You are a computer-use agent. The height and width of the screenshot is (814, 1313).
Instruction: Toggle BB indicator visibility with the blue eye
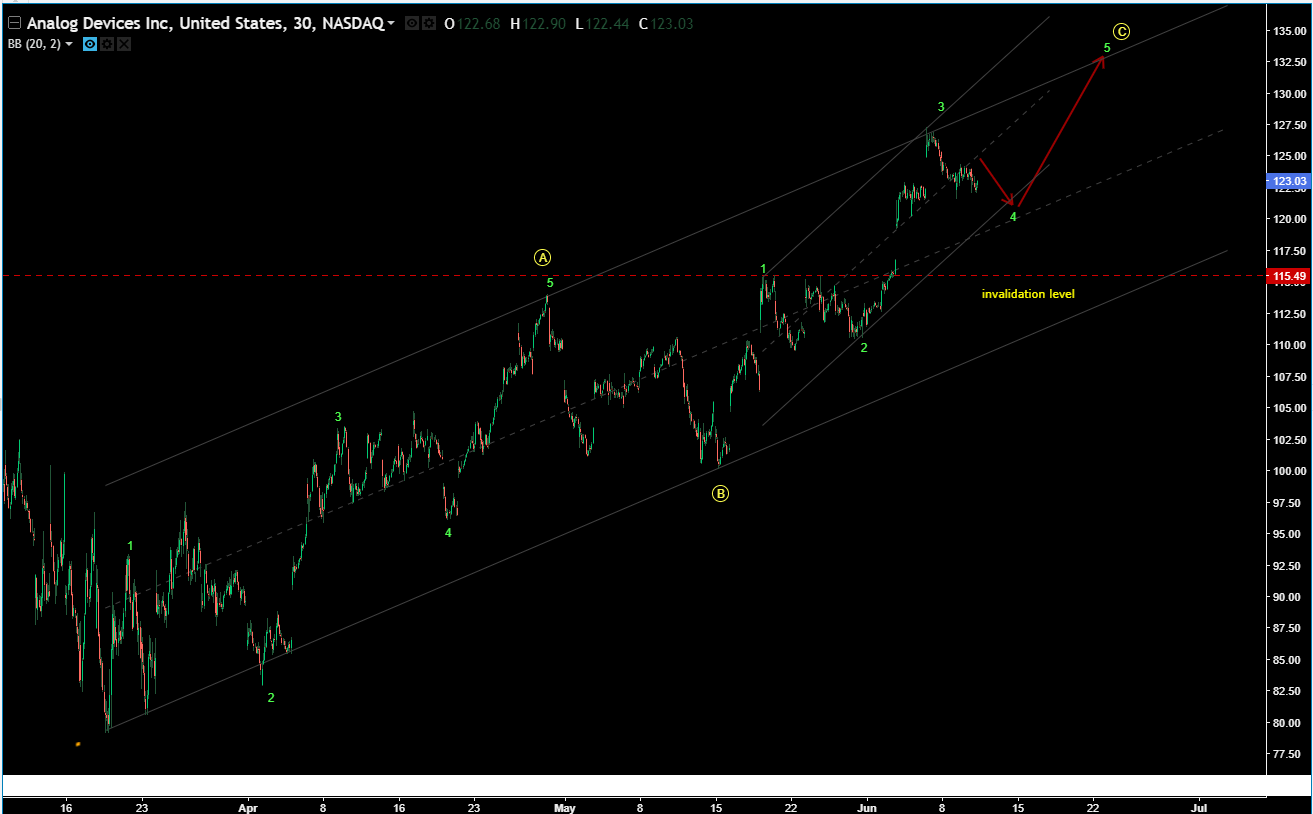point(89,44)
